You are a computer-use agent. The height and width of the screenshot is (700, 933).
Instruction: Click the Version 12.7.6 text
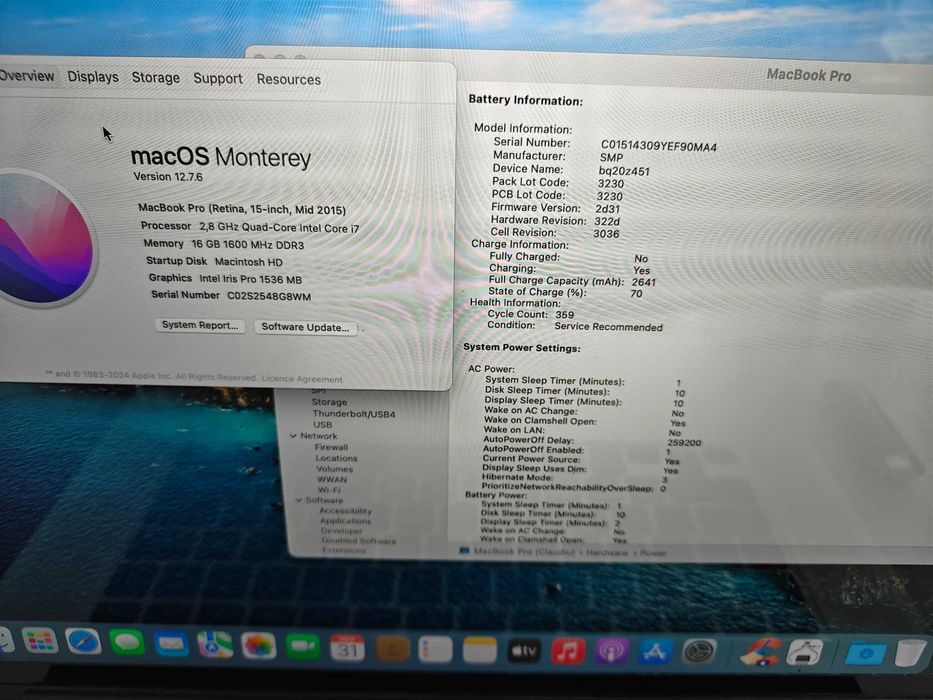coord(168,177)
